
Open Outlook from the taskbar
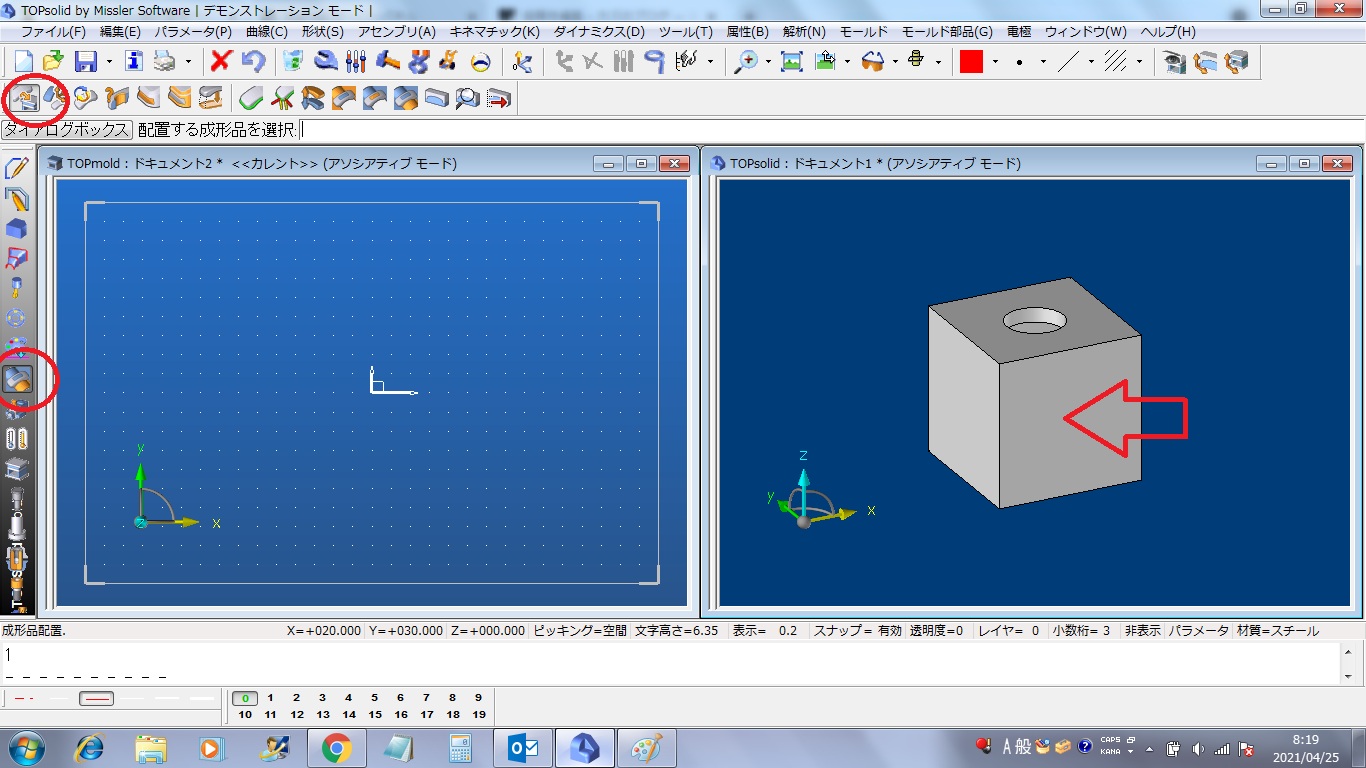coord(523,748)
